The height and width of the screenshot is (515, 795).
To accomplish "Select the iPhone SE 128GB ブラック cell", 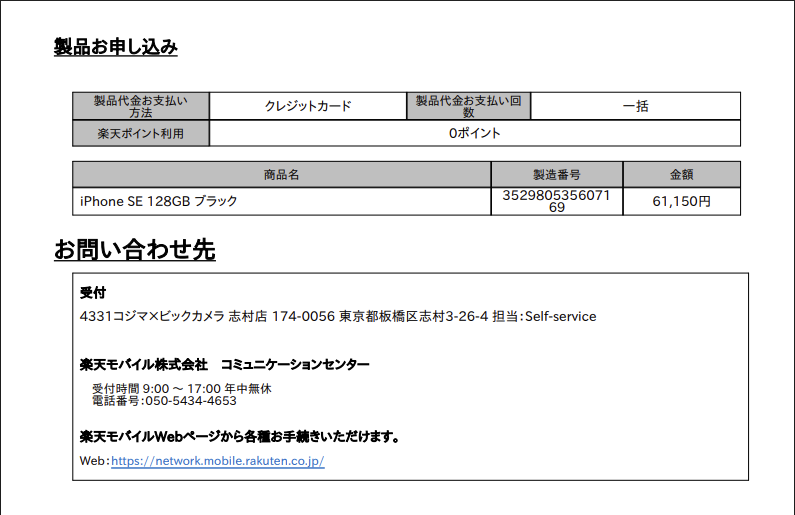I will (x=282, y=201).
